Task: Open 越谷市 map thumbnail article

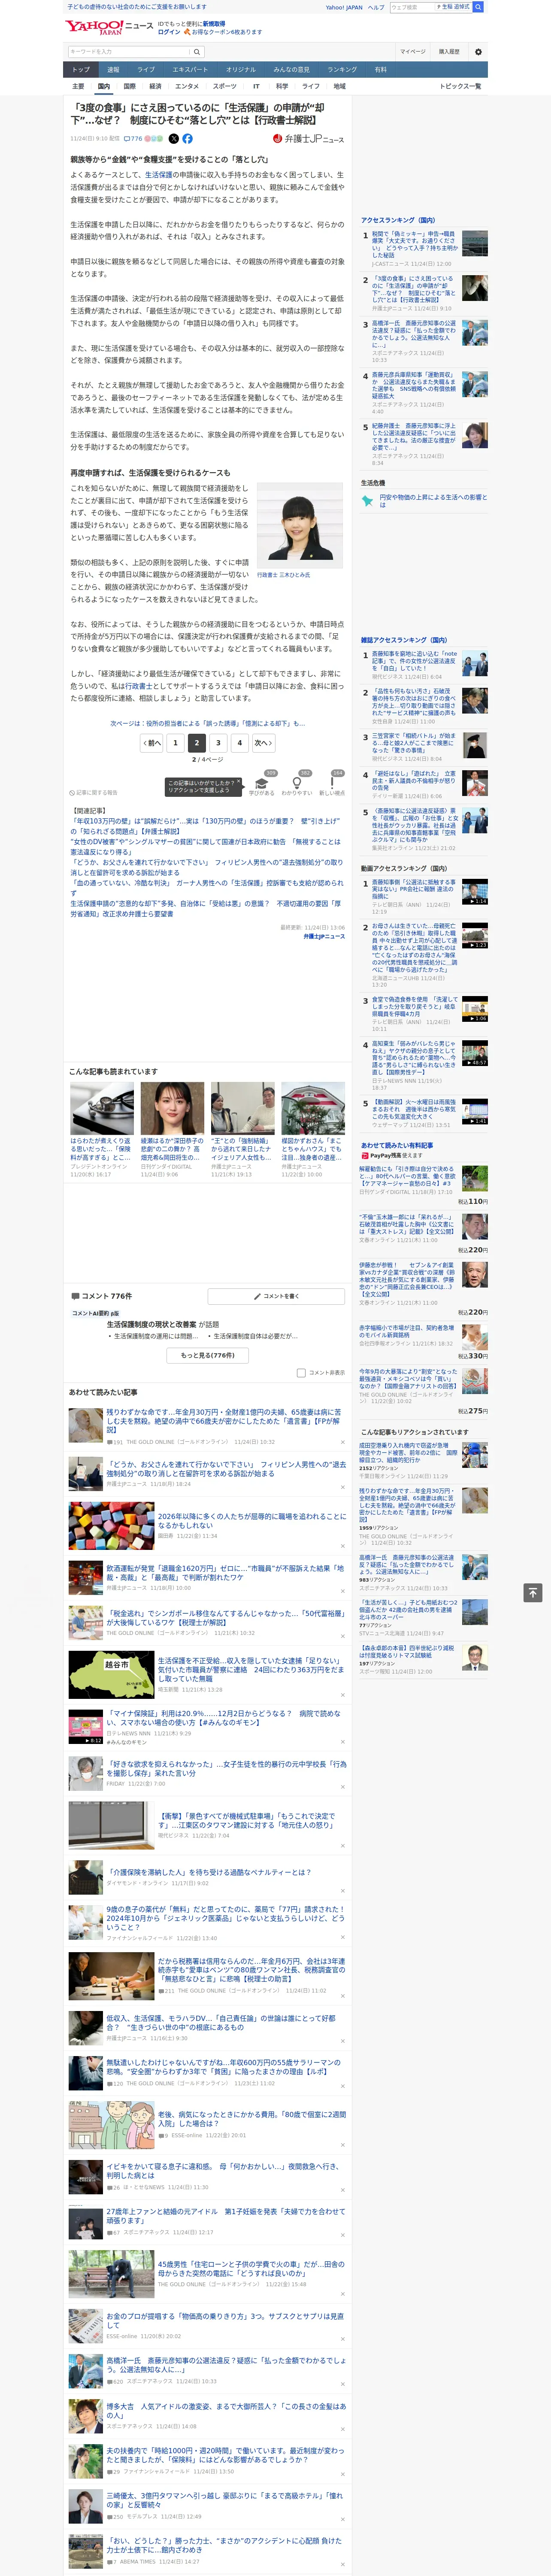Action: click(97, 1675)
